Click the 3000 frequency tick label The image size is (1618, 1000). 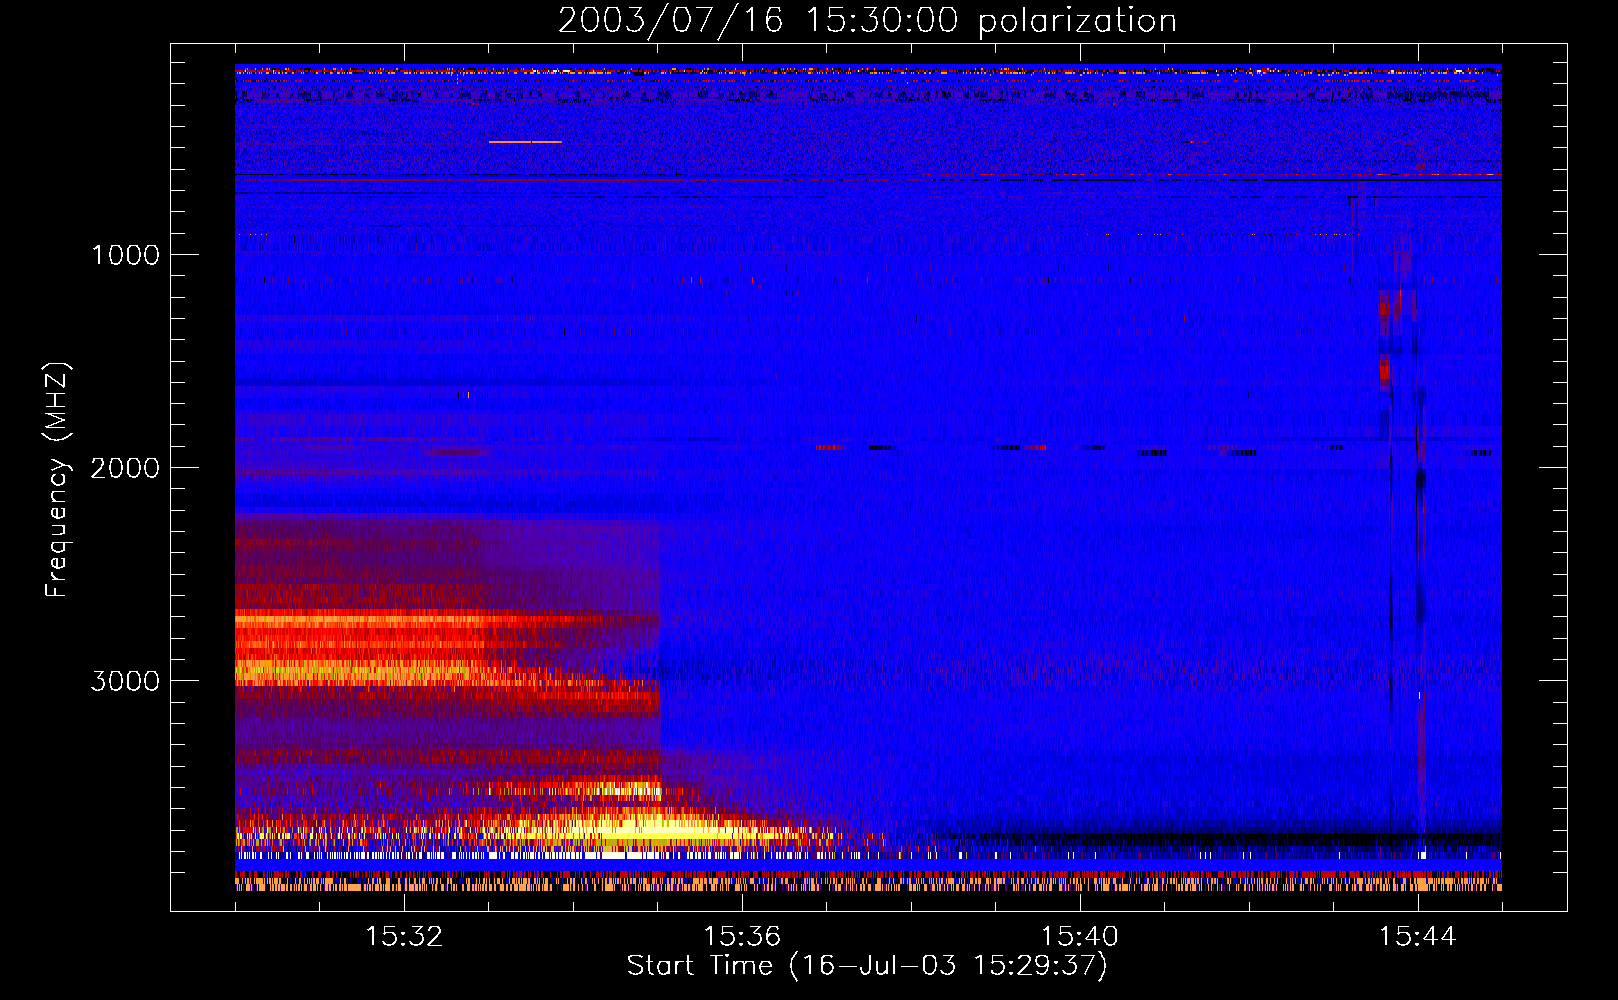(125, 681)
